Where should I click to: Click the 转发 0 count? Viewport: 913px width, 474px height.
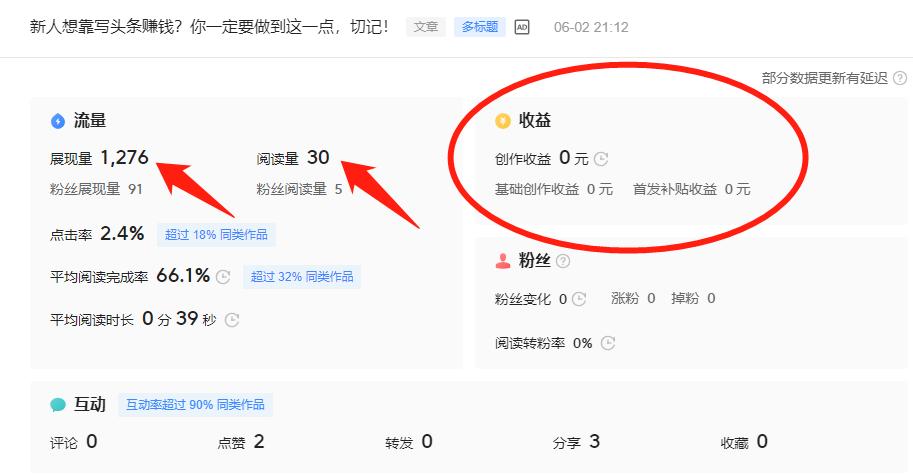pyautogui.click(x=409, y=442)
